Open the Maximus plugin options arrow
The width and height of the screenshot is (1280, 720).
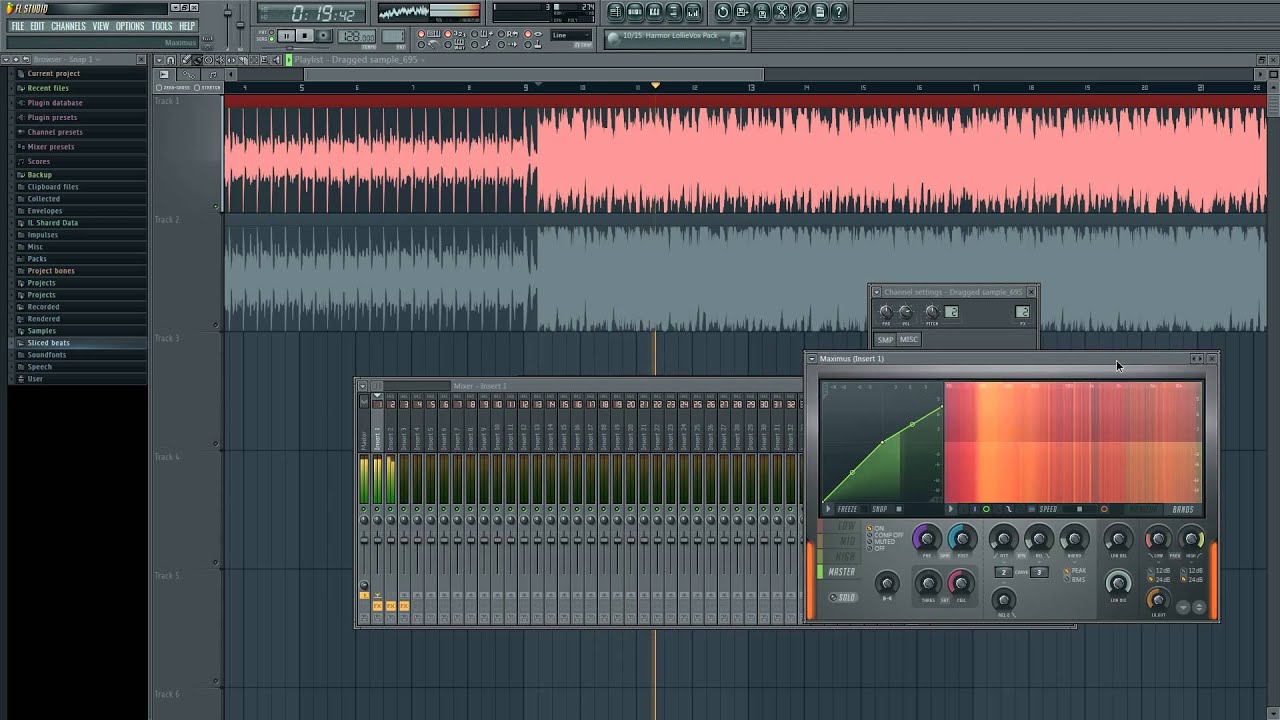(x=812, y=359)
